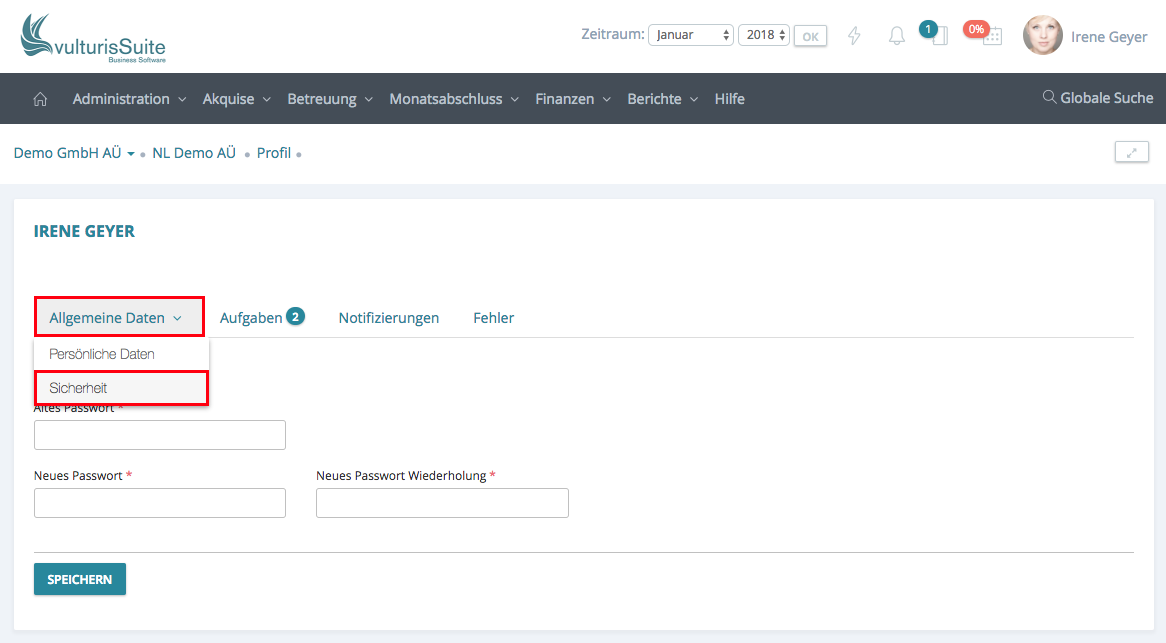
Task: Click the Neues Passwort input field
Action: tap(160, 503)
